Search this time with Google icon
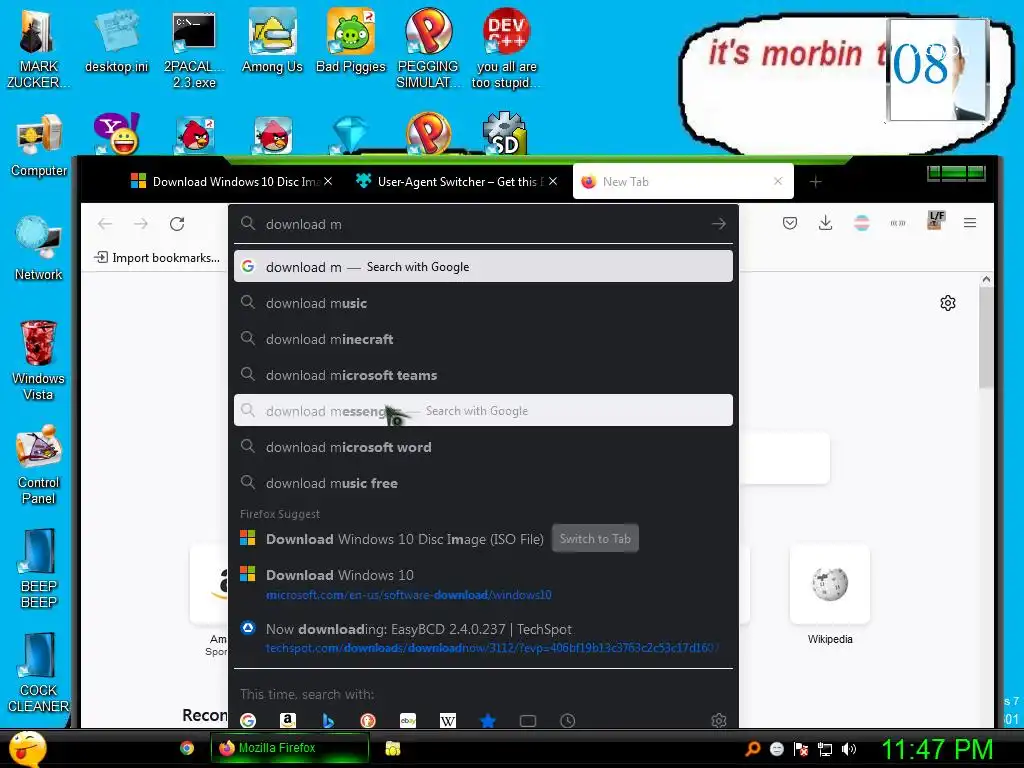The image size is (1024, 768). click(248, 720)
